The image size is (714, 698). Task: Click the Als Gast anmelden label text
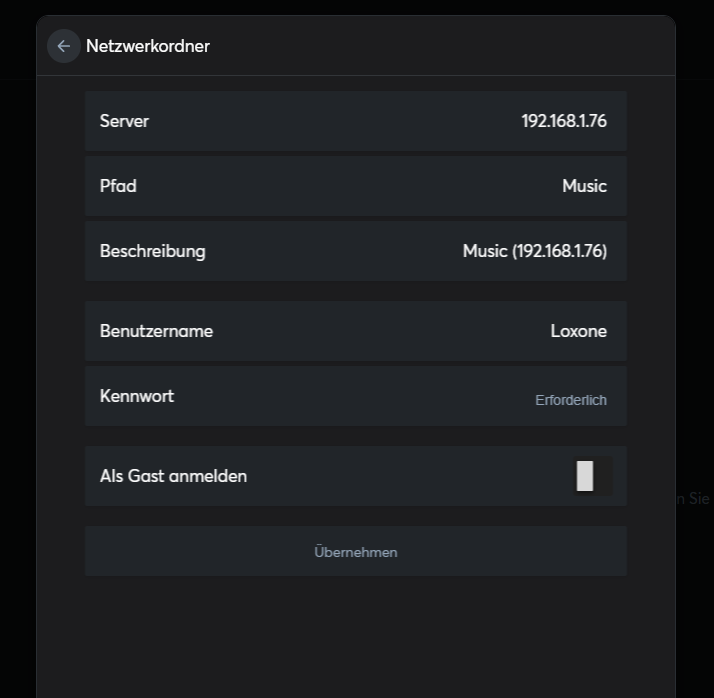point(173,476)
